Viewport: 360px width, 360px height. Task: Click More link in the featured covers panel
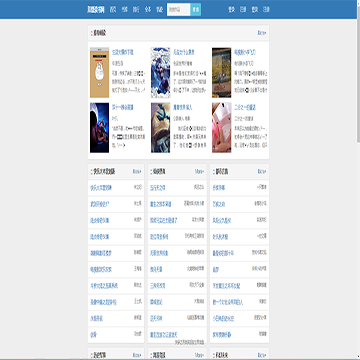[x=262, y=33]
